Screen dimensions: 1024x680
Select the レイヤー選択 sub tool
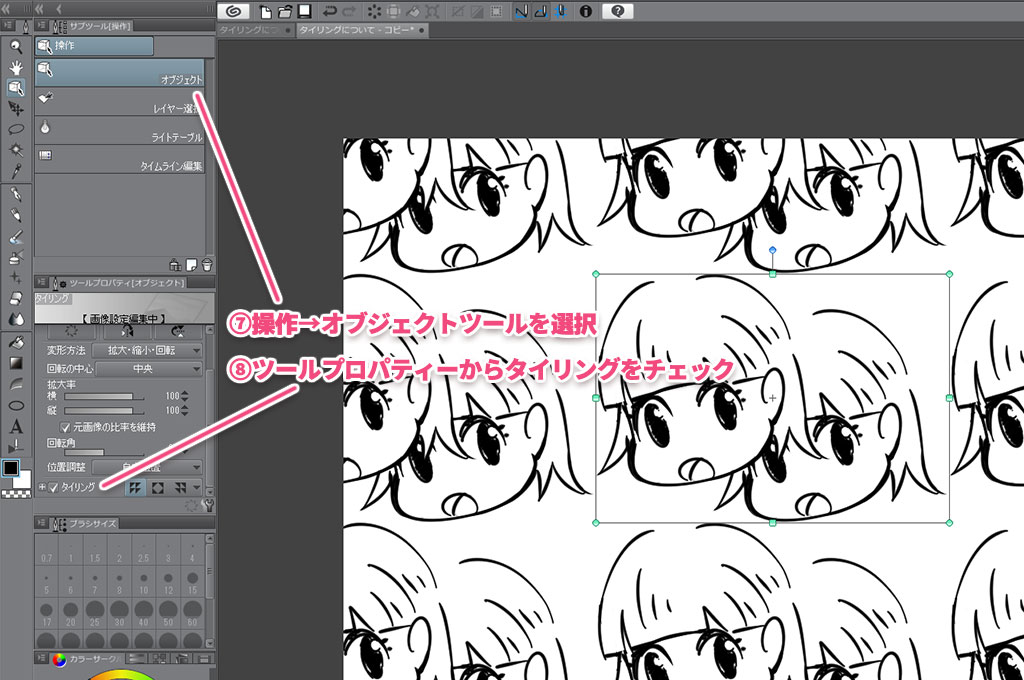[120, 101]
